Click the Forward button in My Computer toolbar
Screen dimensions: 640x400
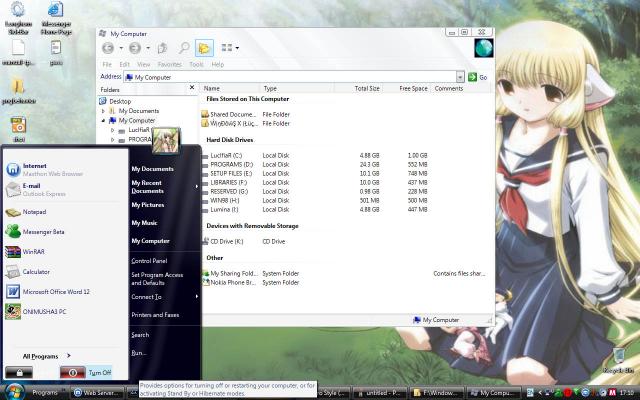point(135,48)
